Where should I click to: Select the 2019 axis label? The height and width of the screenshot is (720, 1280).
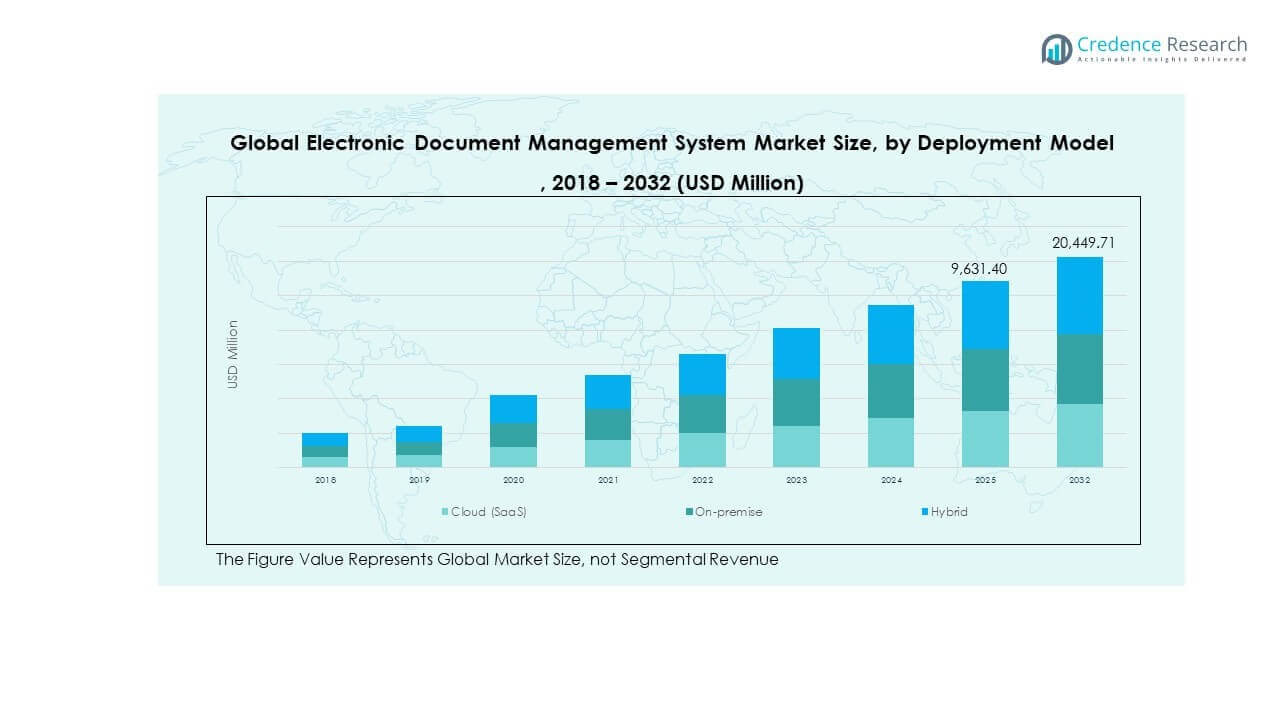pos(418,480)
